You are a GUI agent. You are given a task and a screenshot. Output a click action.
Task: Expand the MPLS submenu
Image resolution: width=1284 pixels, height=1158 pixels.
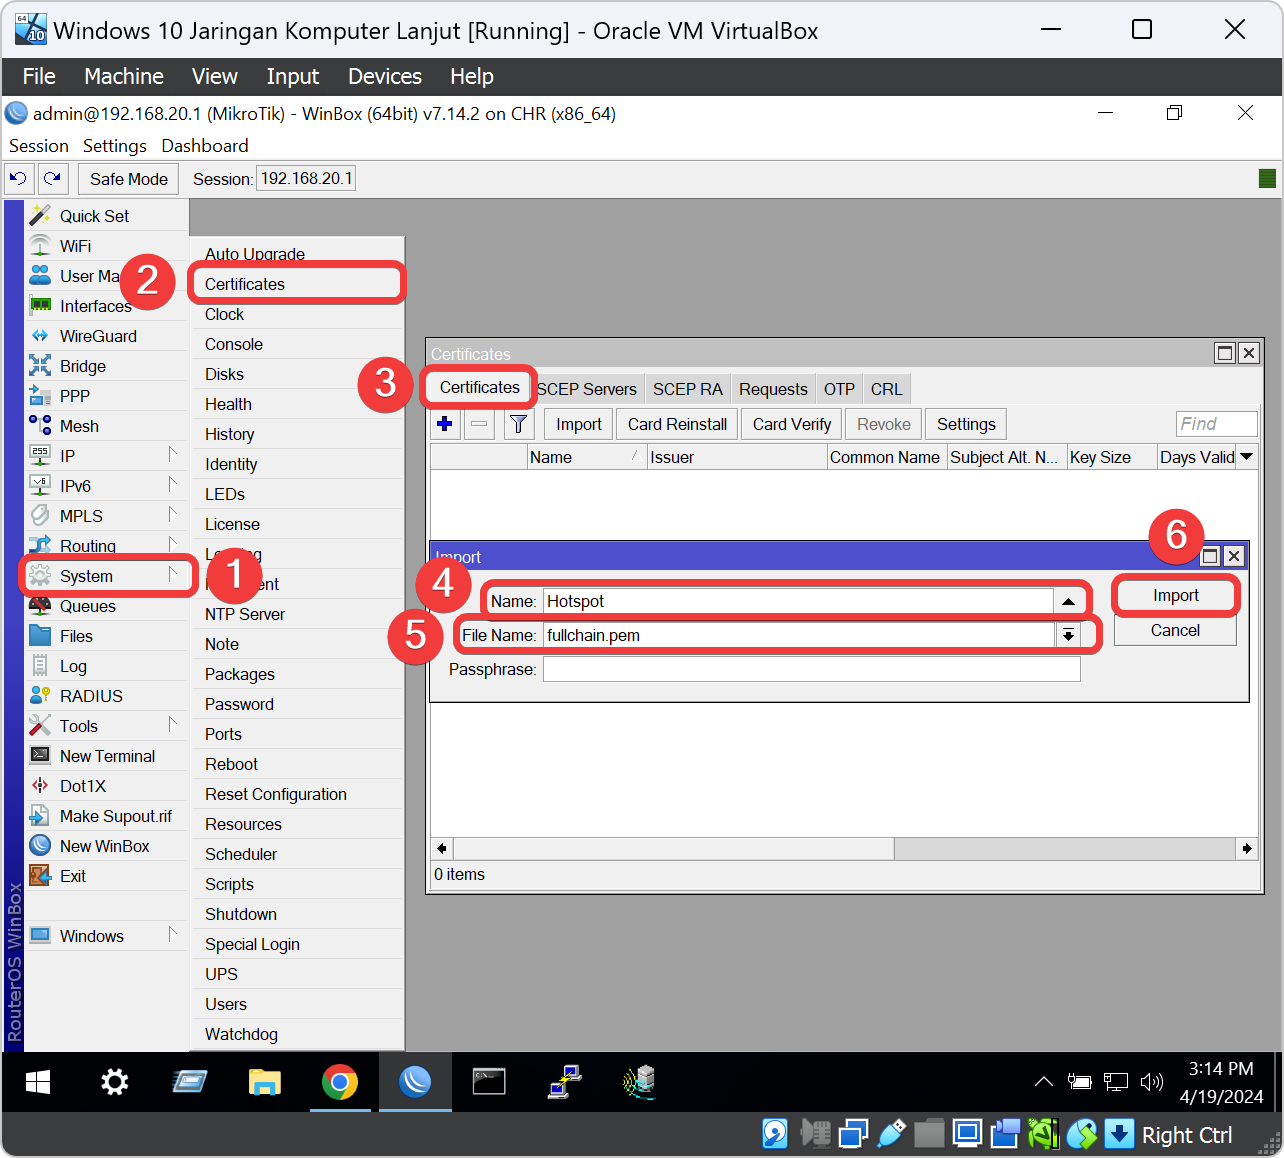[173, 514]
